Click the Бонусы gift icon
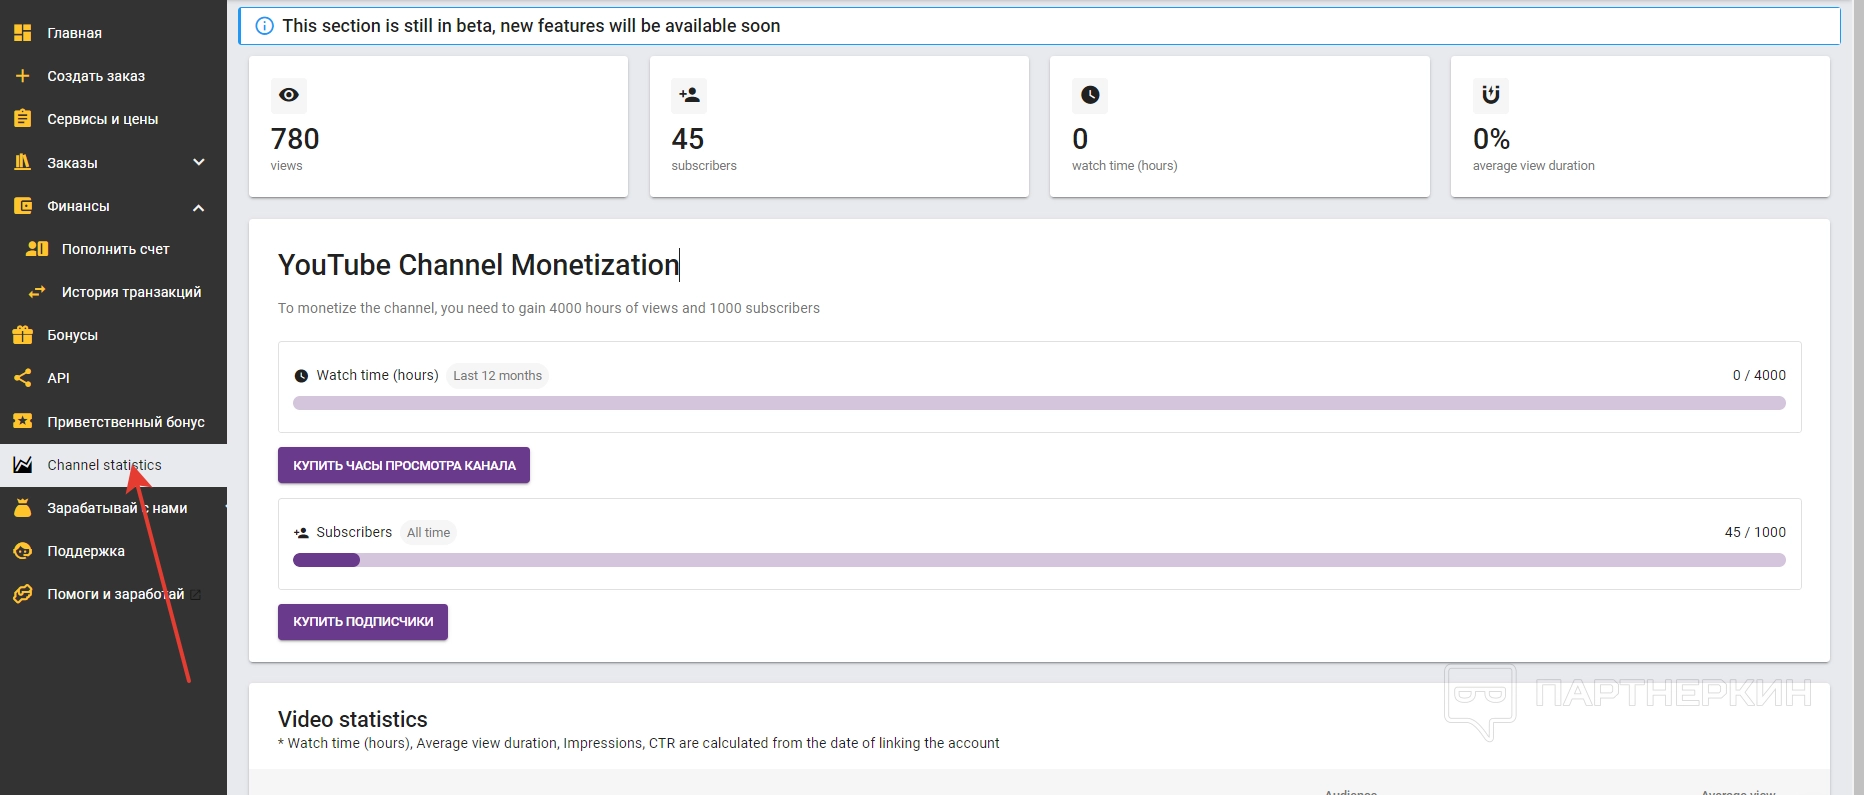The height and width of the screenshot is (795, 1864). pyautogui.click(x=22, y=335)
